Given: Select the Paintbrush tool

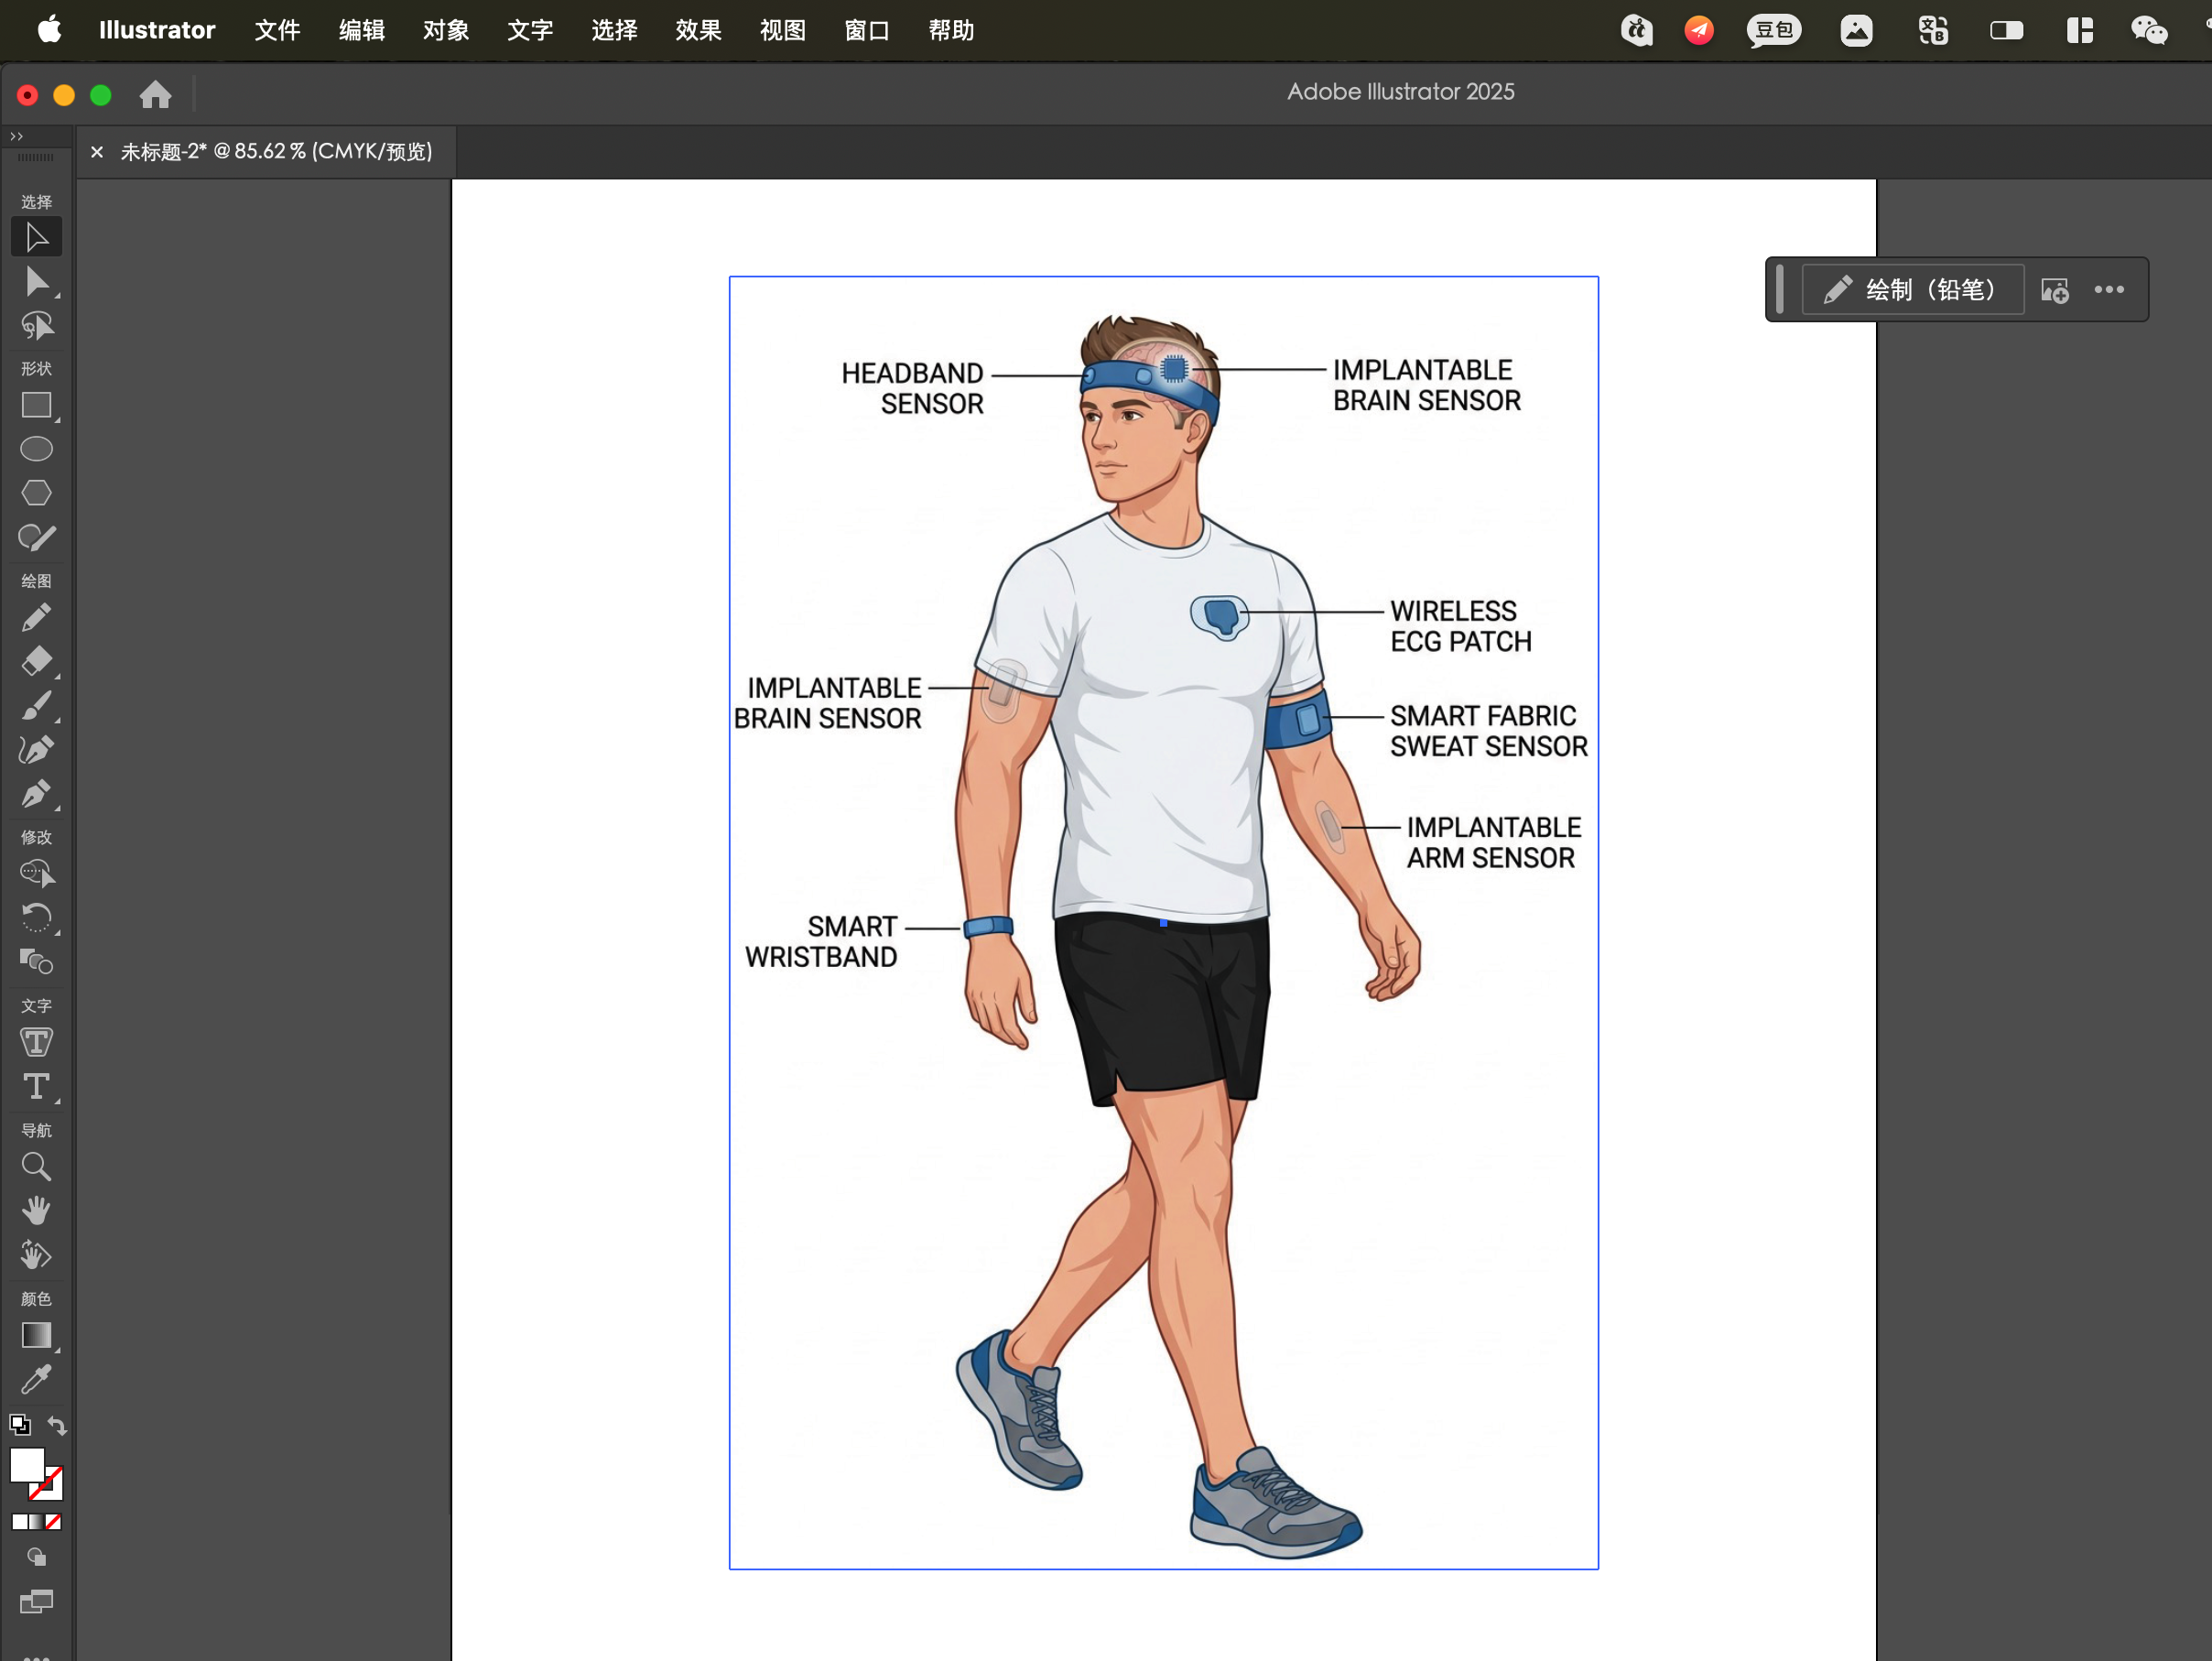Looking at the screenshot, I should pos(36,706).
